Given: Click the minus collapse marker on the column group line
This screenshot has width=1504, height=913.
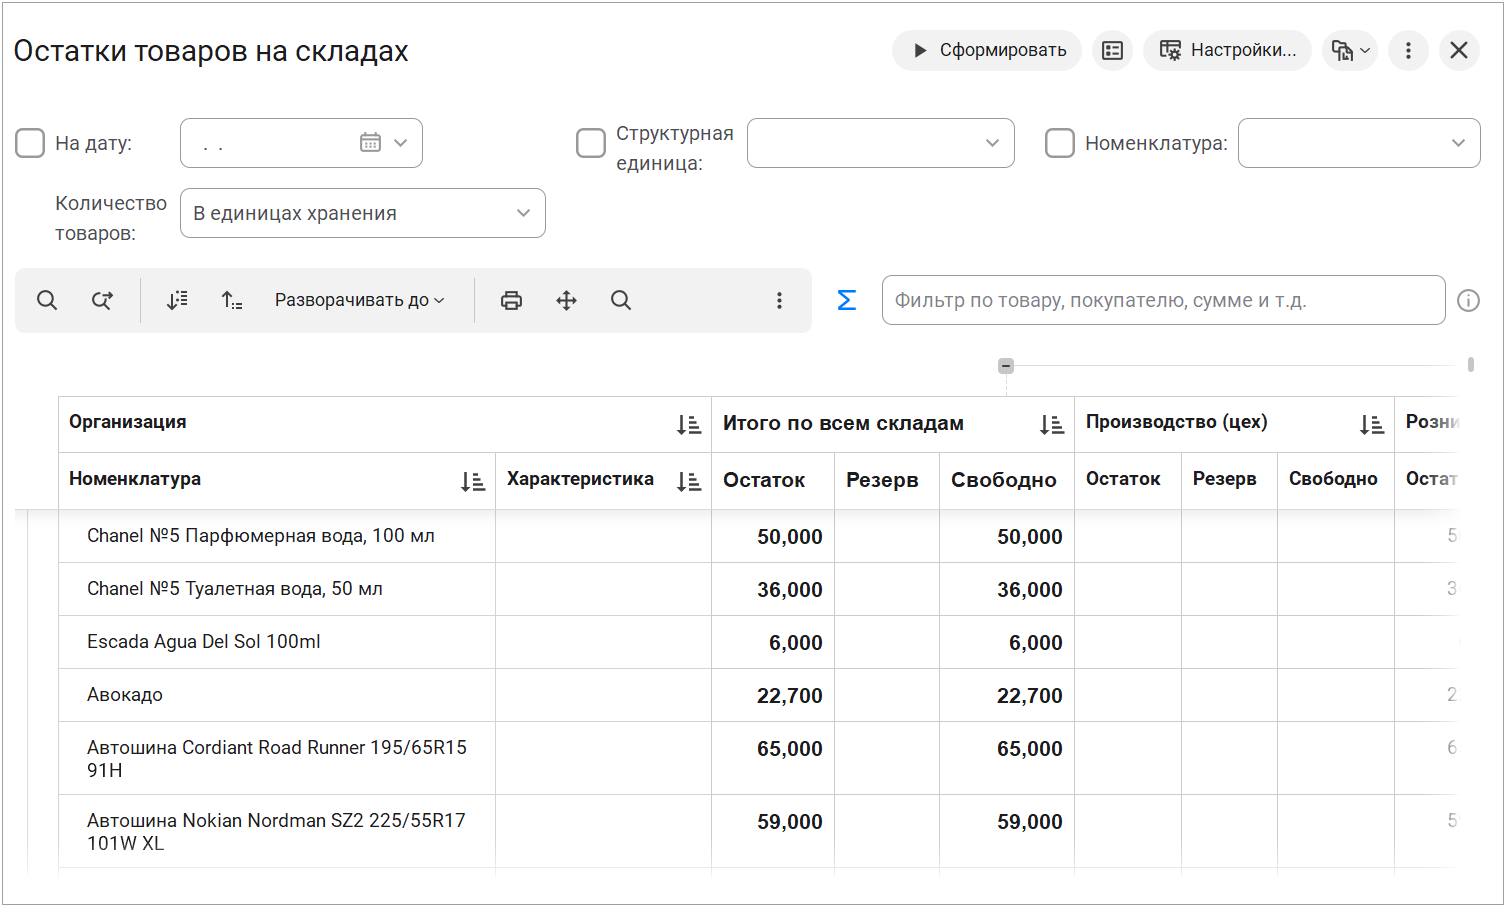Looking at the screenshot, I should click(1006, 366).
